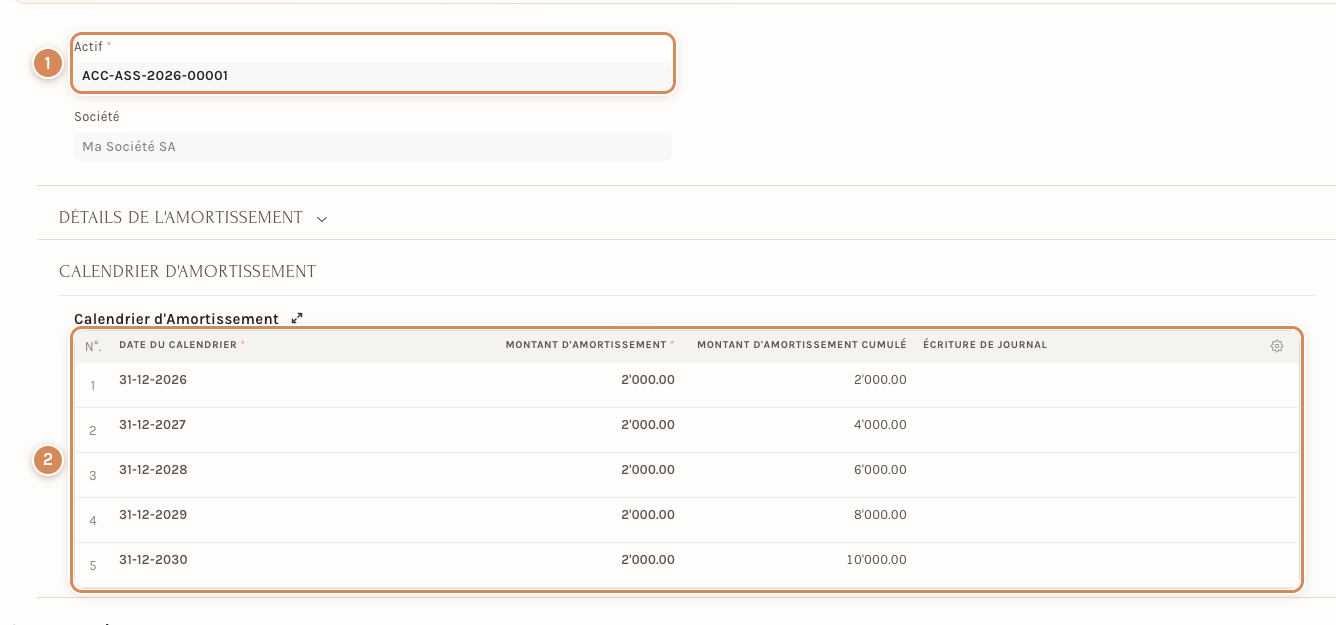Select row number 4 in the depreciation schedule
Screen dimensions: 1336x625
click(93, 520)
